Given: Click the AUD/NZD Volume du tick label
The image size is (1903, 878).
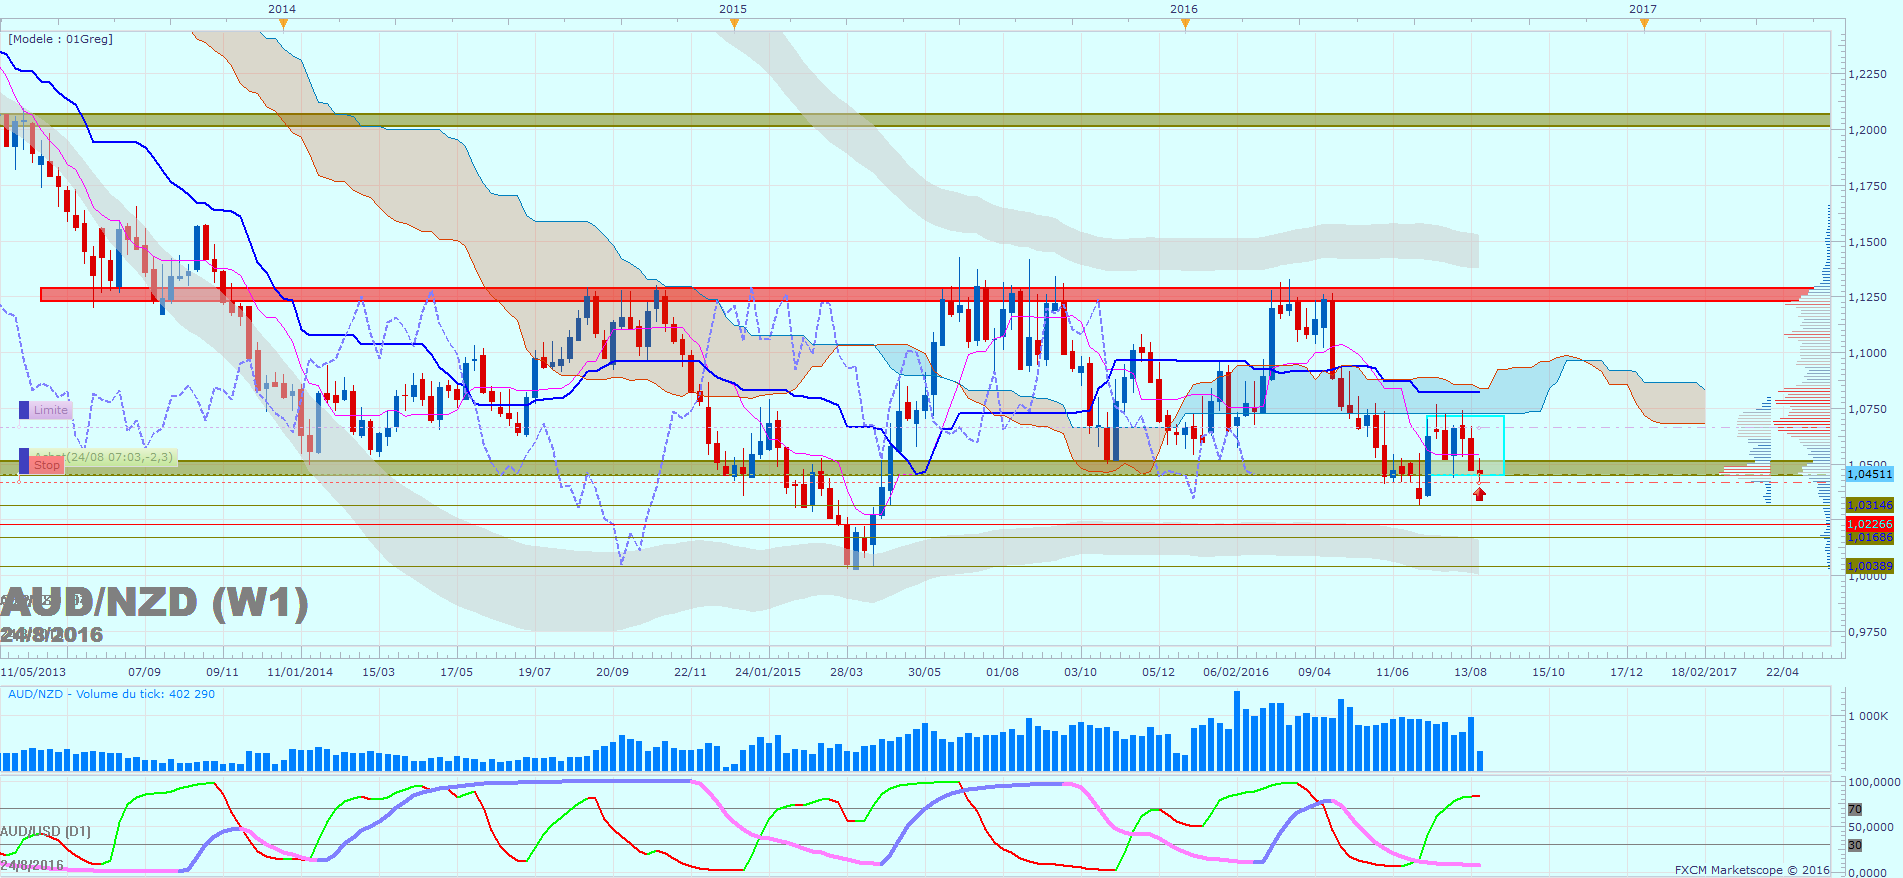Looking at the screenshot, I should pyautogui.click(x=111, y=694).
